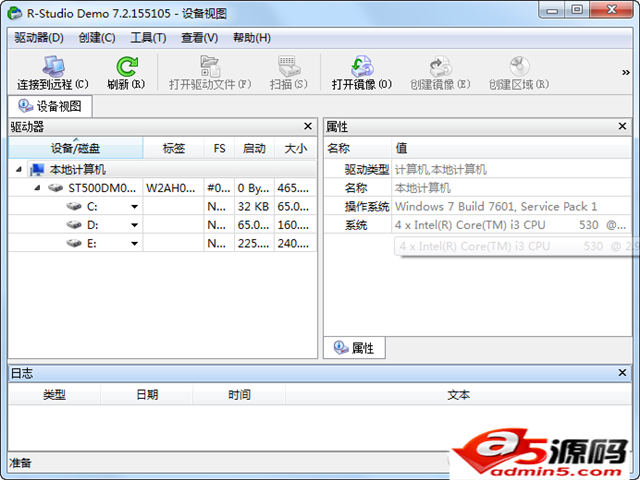The image size is (640, 480).
Task: Click the 文本 log column header
Action: (458, 395)
